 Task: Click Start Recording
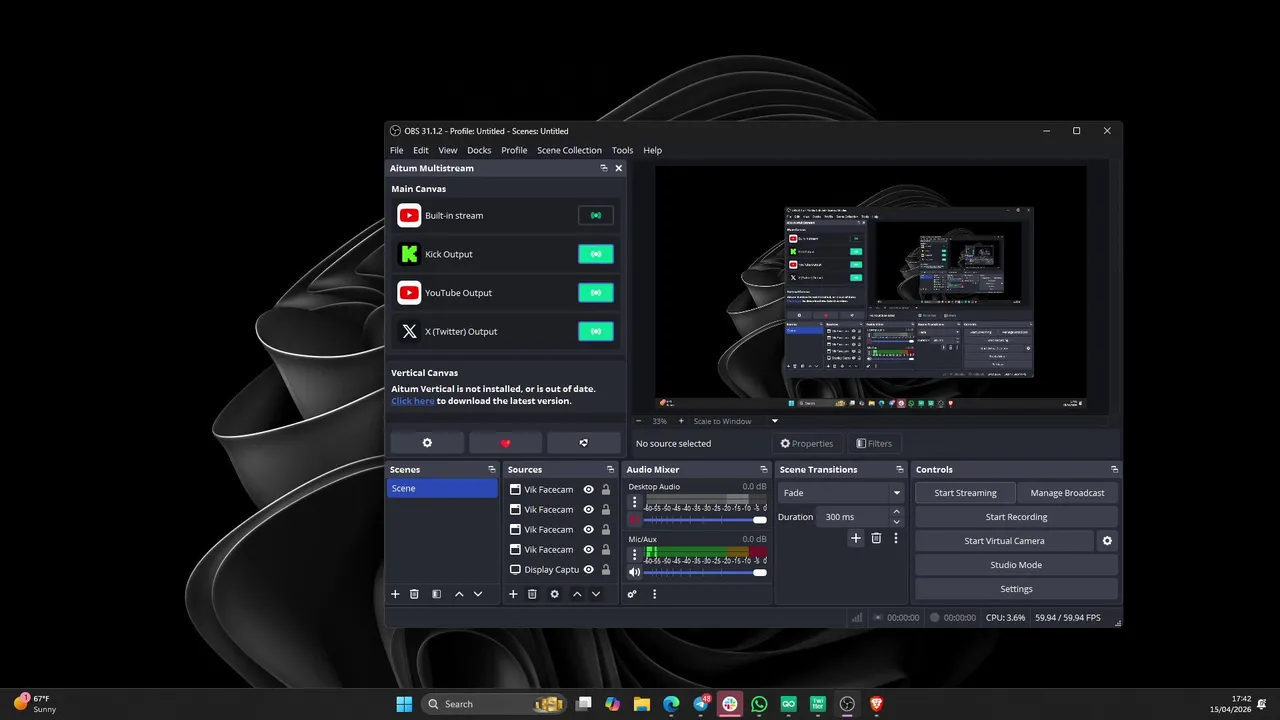(1016, 517)
